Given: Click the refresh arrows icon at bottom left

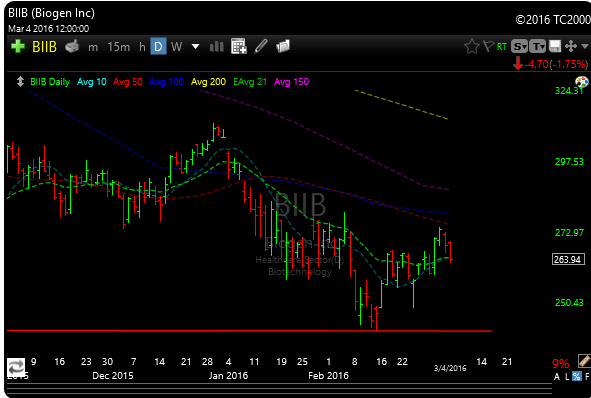Looking at the screenshot, I should click(x=16, y=367).
